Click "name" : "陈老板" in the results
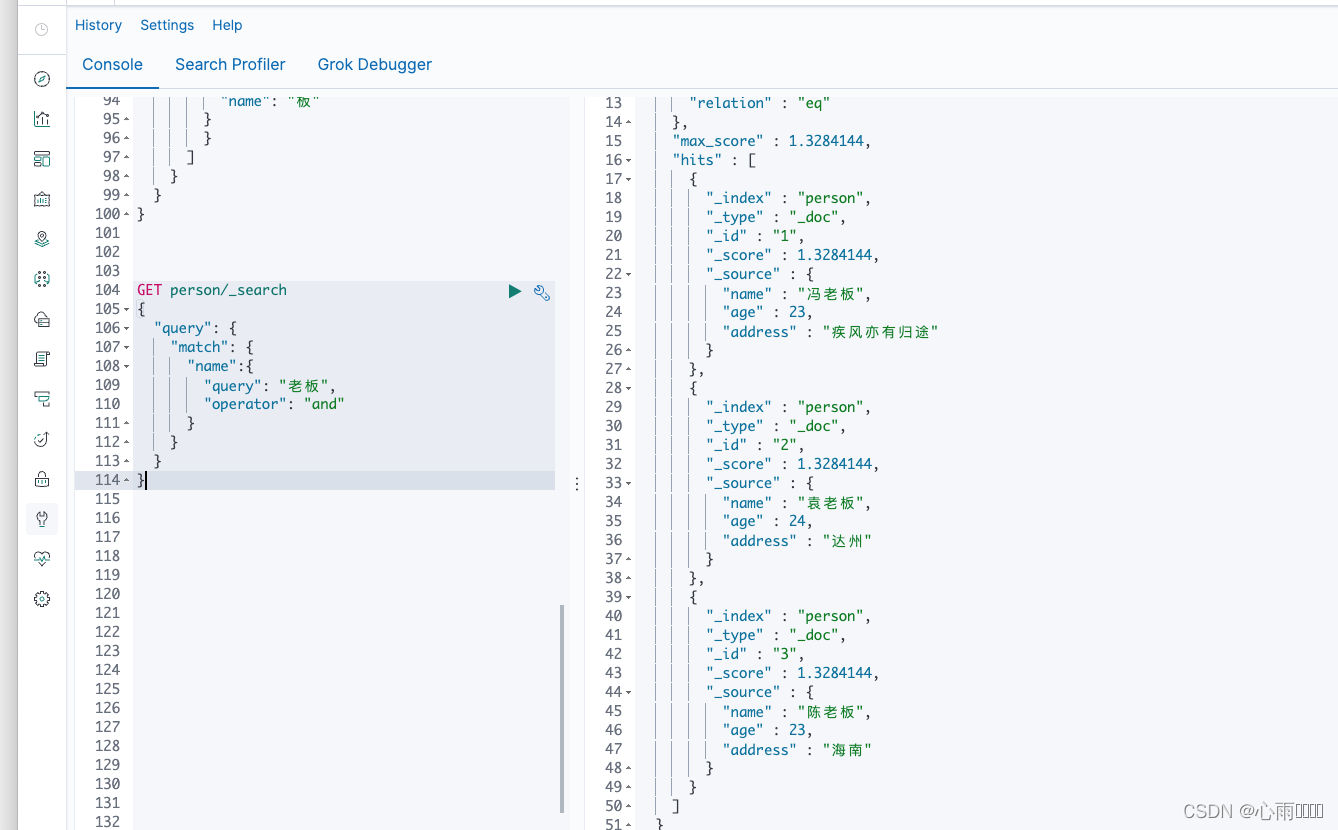Image resolution: width=1338 pixels, height=830 pixels. 797,712
